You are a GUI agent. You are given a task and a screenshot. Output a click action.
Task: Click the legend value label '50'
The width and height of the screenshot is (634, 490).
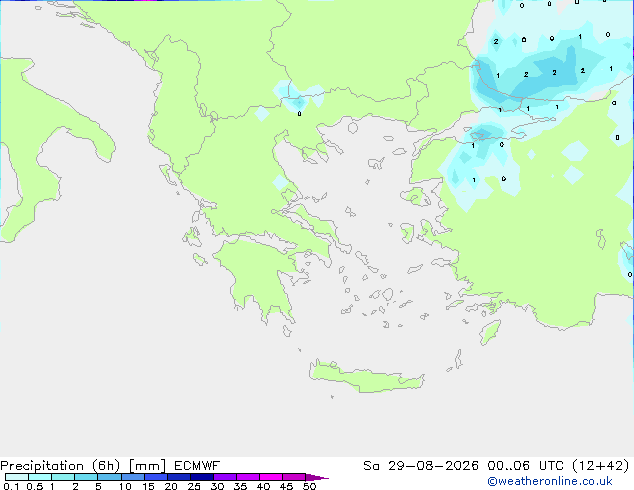coord(309,486)
